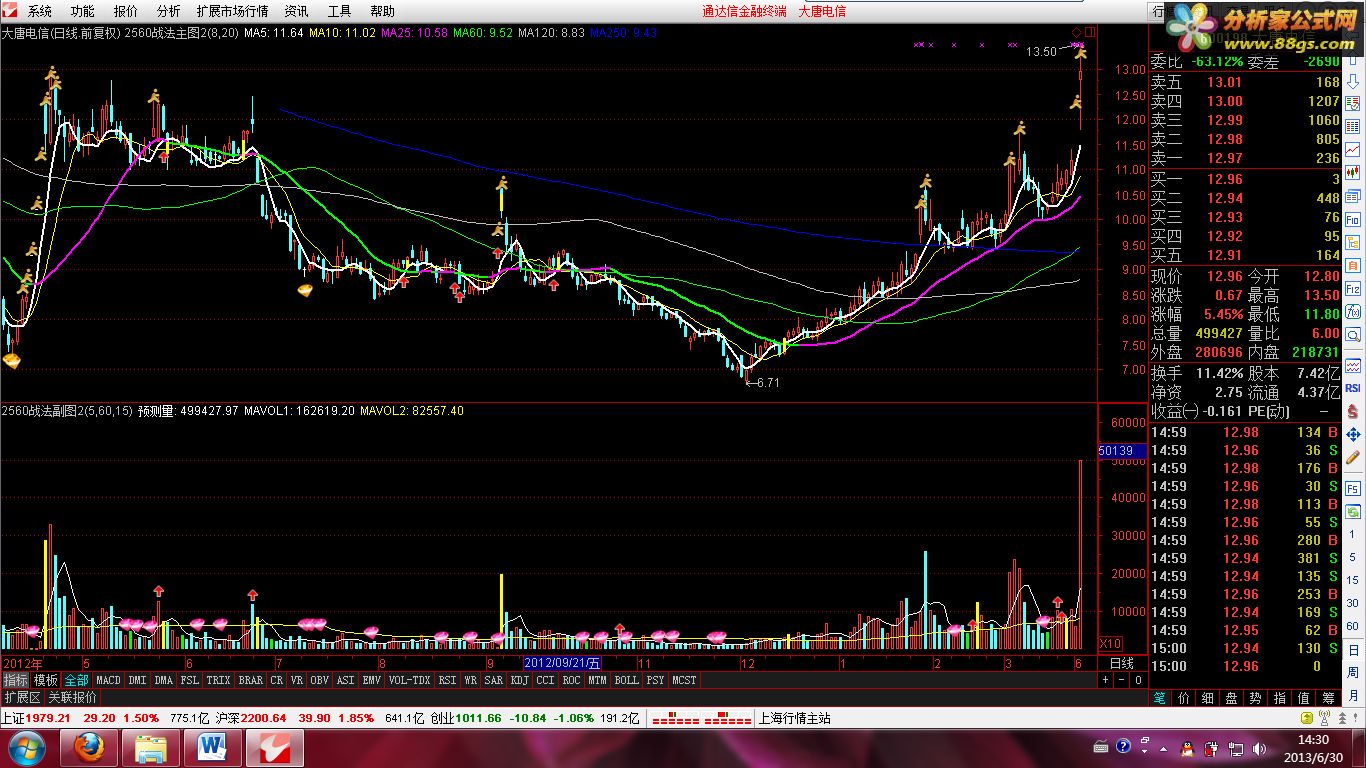
Task: Select the 筹 tab in tick panel
Action: point(1328,698)
